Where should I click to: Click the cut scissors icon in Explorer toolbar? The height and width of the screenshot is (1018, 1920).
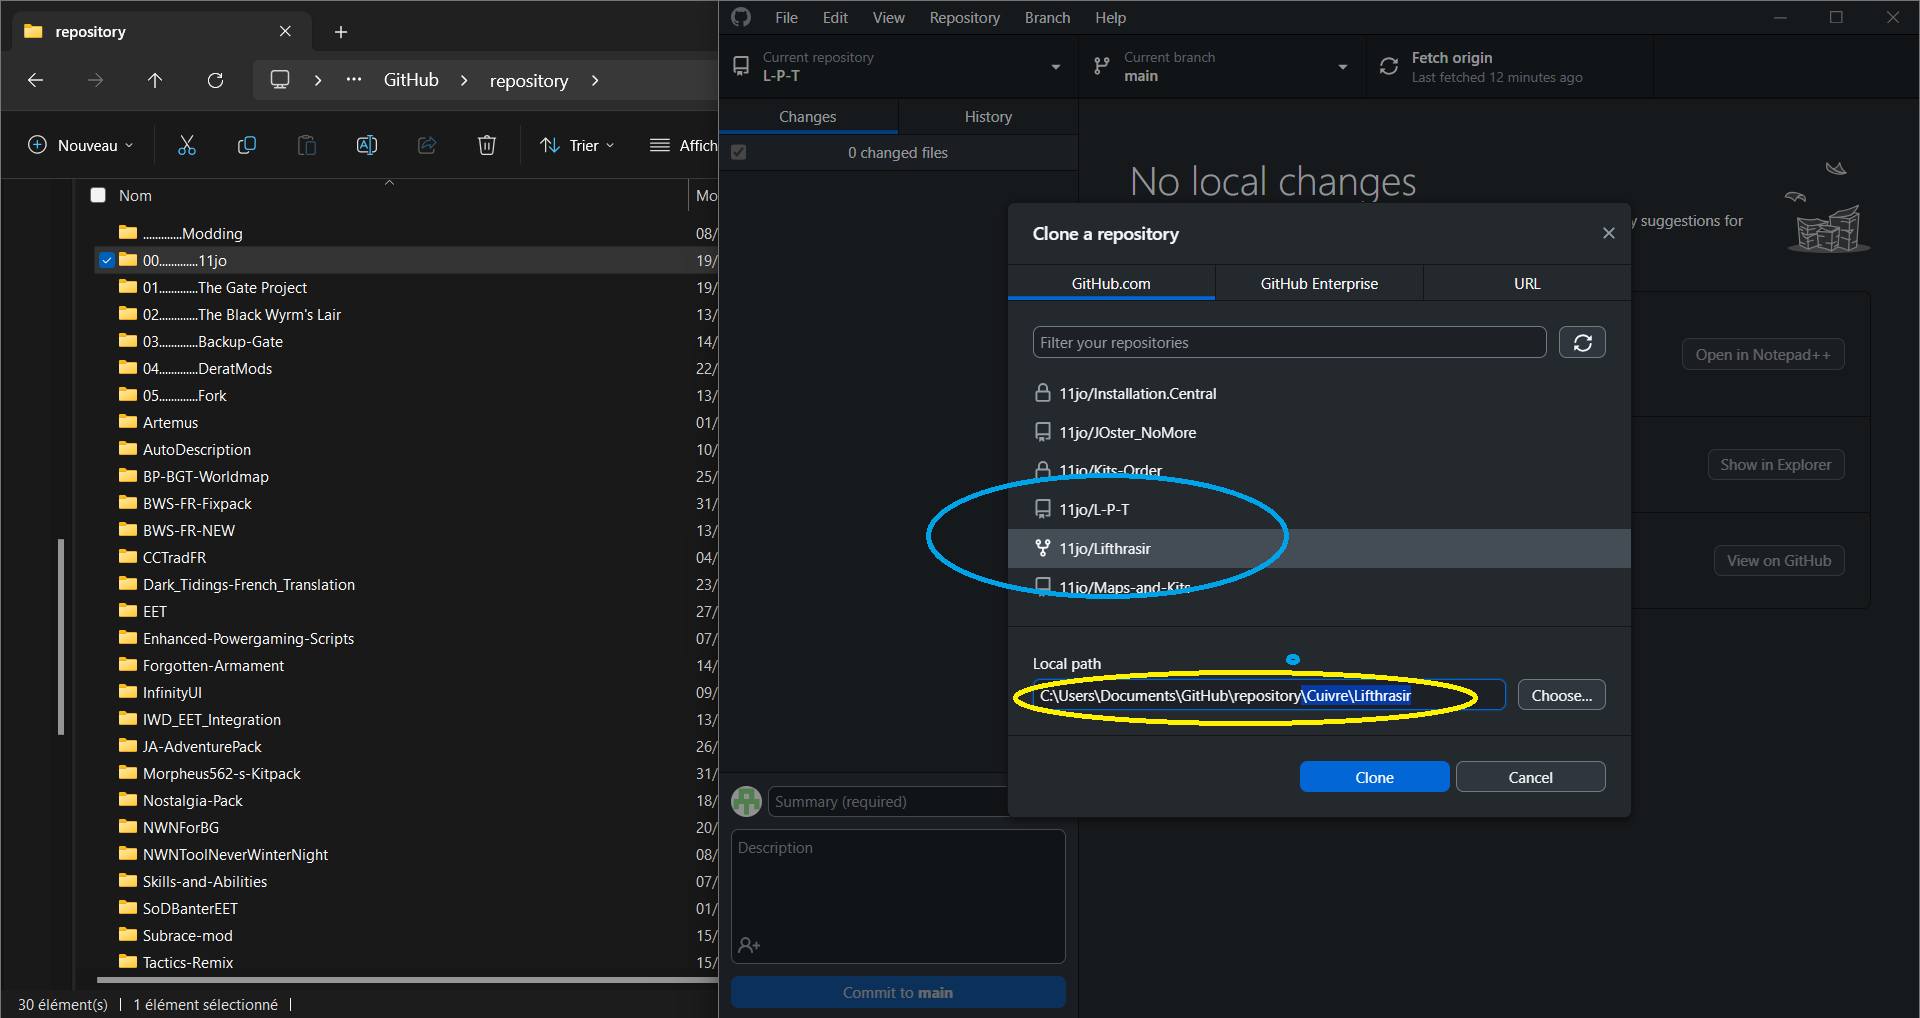click(x=187, y=145)
